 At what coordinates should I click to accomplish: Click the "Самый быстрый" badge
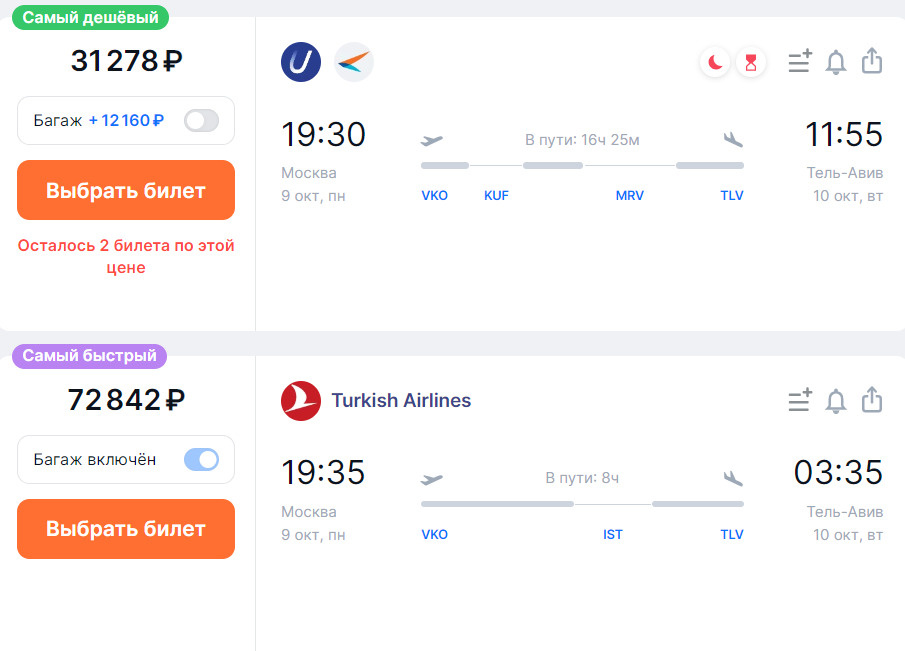[89, 356]
